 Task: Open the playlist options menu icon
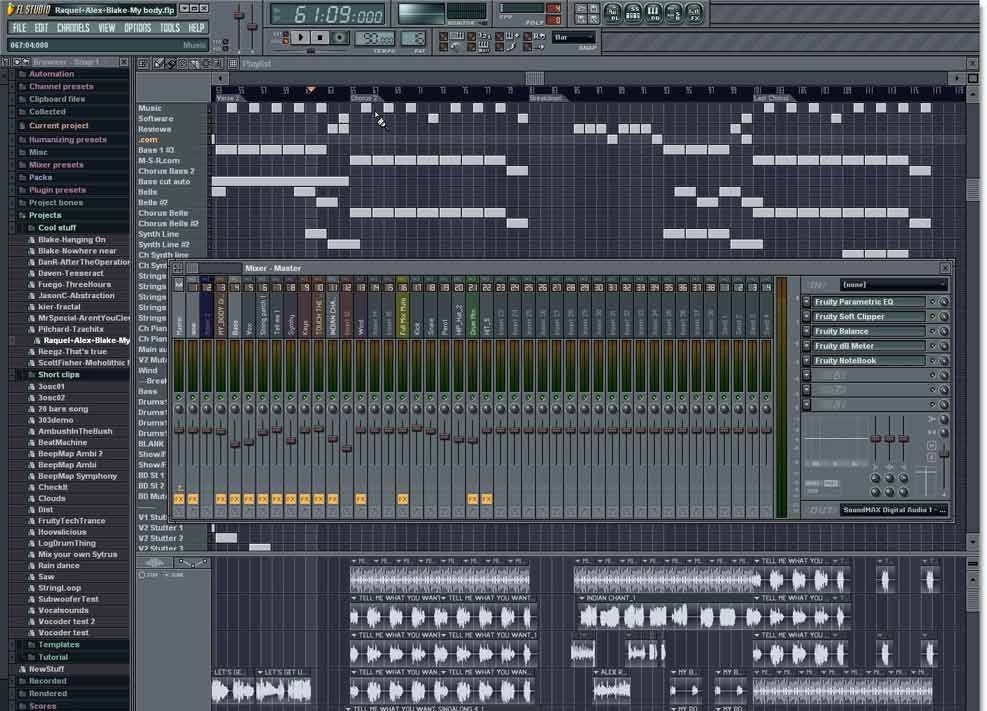144,64
